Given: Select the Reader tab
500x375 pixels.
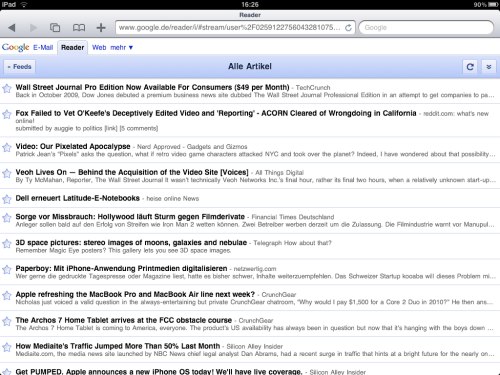Looking at the screenshot, I should pyautogui.click(x=72, y=47).
